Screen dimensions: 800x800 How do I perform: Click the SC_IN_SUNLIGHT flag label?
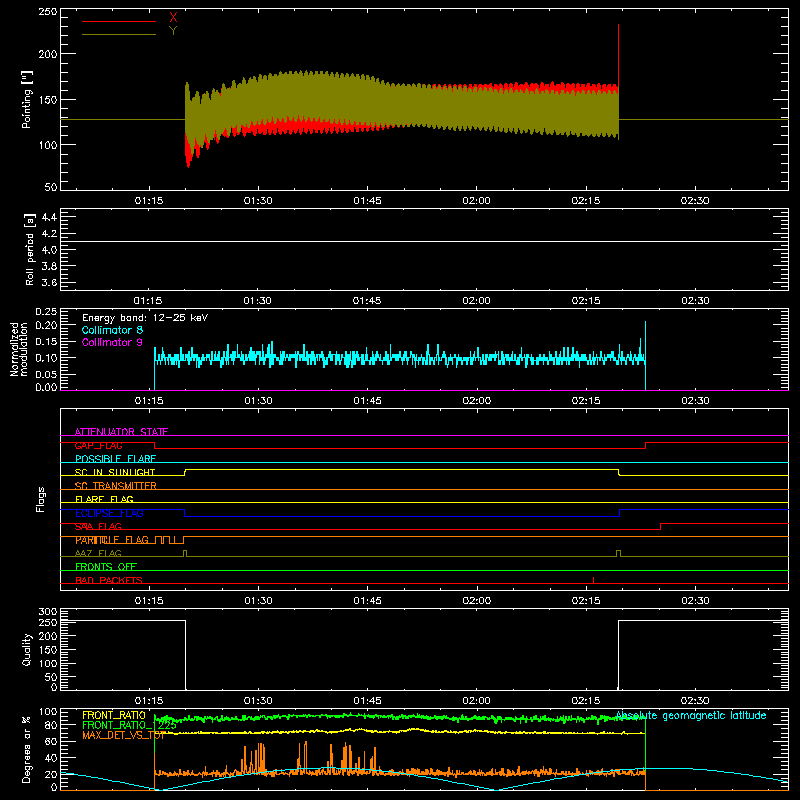coord(115,472)
